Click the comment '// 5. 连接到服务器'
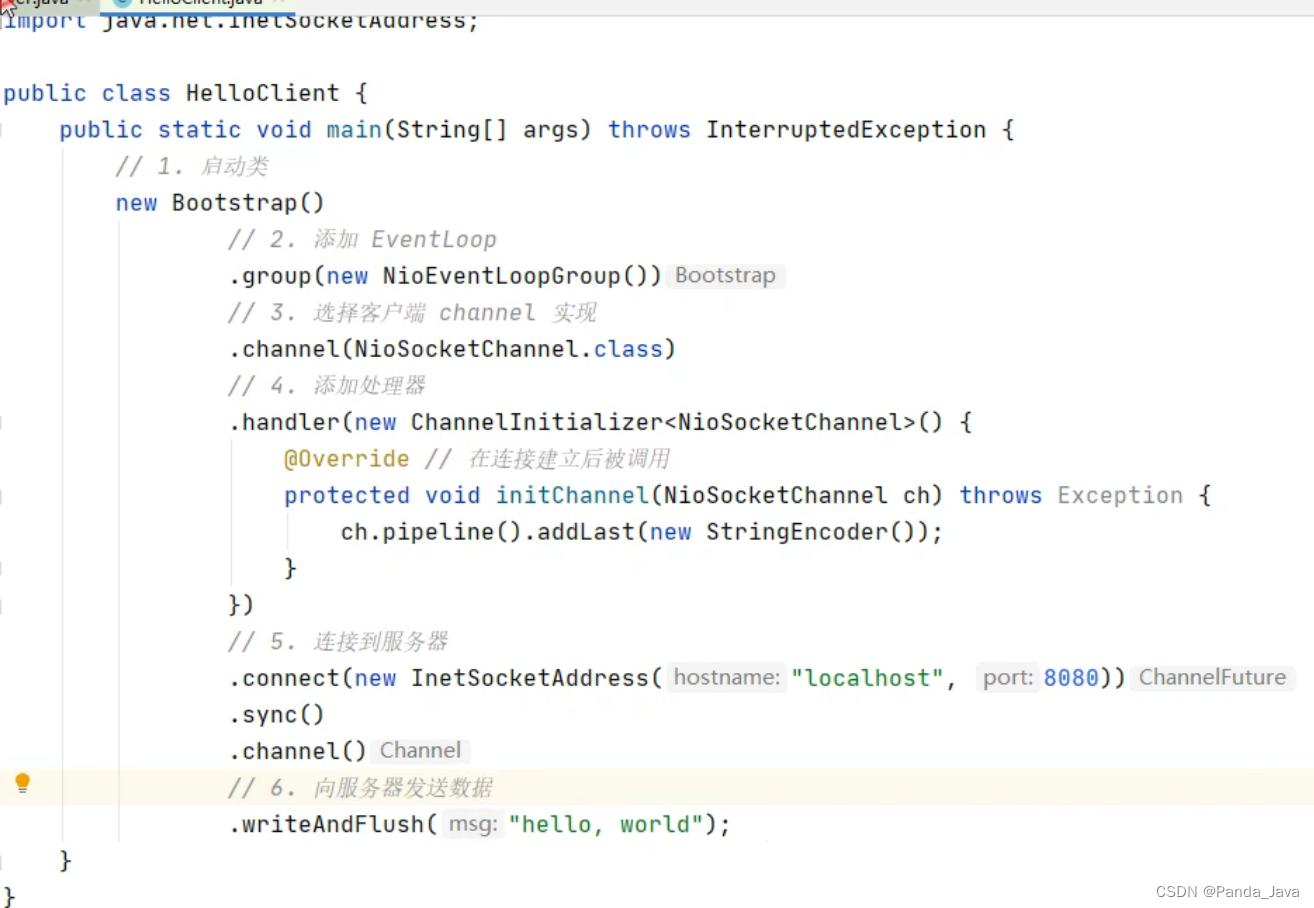This screenshot has width=1314, height=908. pos(338,642)
